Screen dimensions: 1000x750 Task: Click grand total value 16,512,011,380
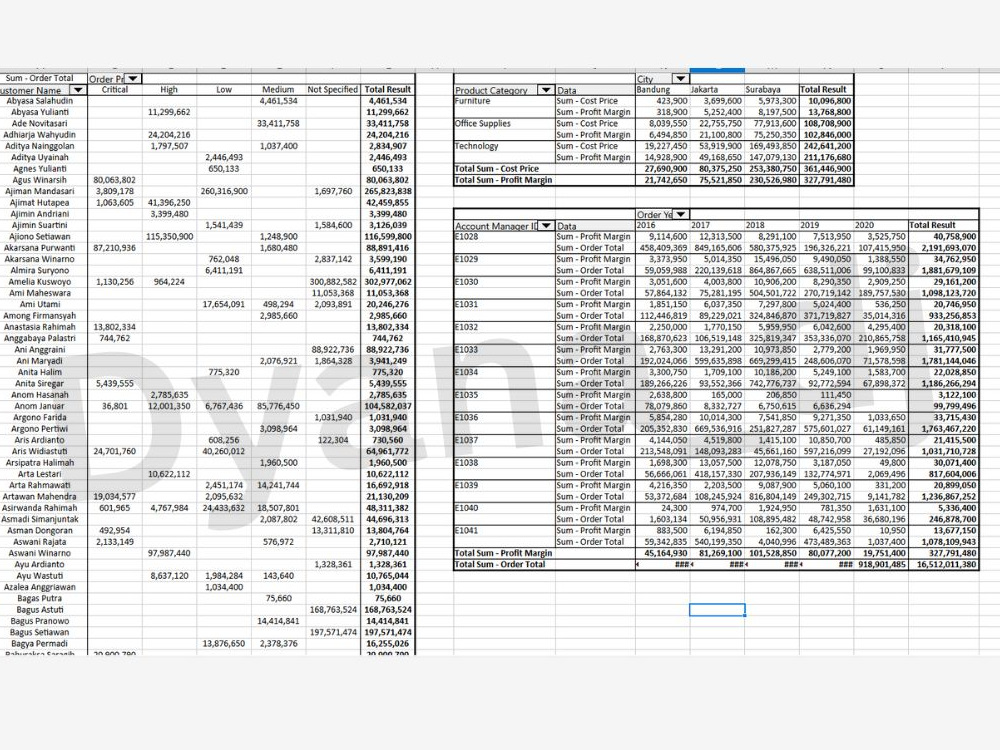tap(943, 565)
